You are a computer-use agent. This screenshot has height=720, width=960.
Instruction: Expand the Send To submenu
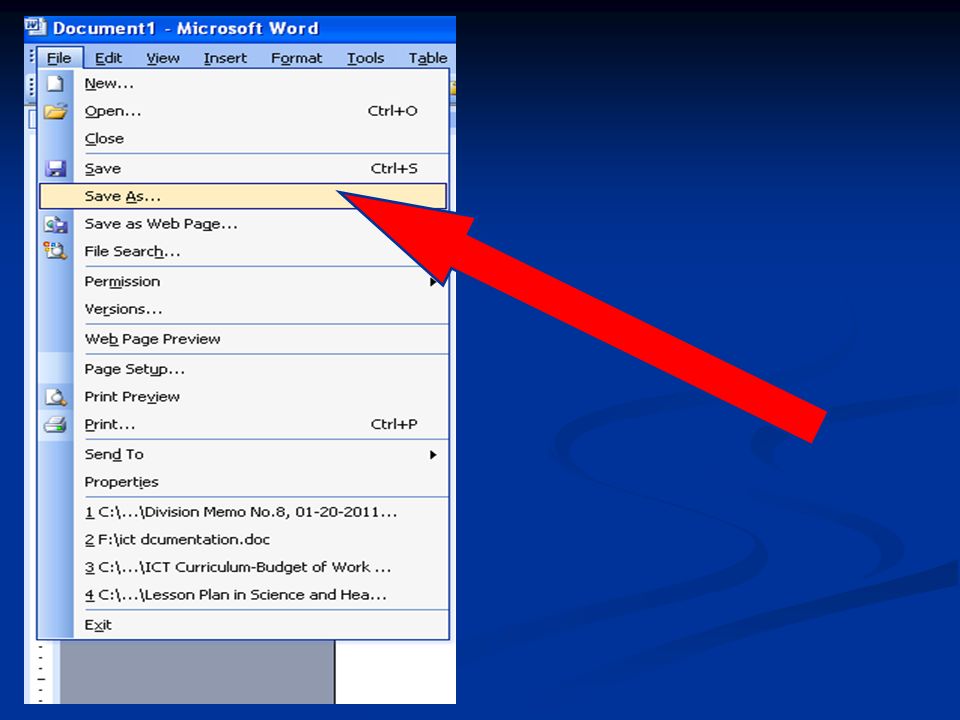coord(243,454)
